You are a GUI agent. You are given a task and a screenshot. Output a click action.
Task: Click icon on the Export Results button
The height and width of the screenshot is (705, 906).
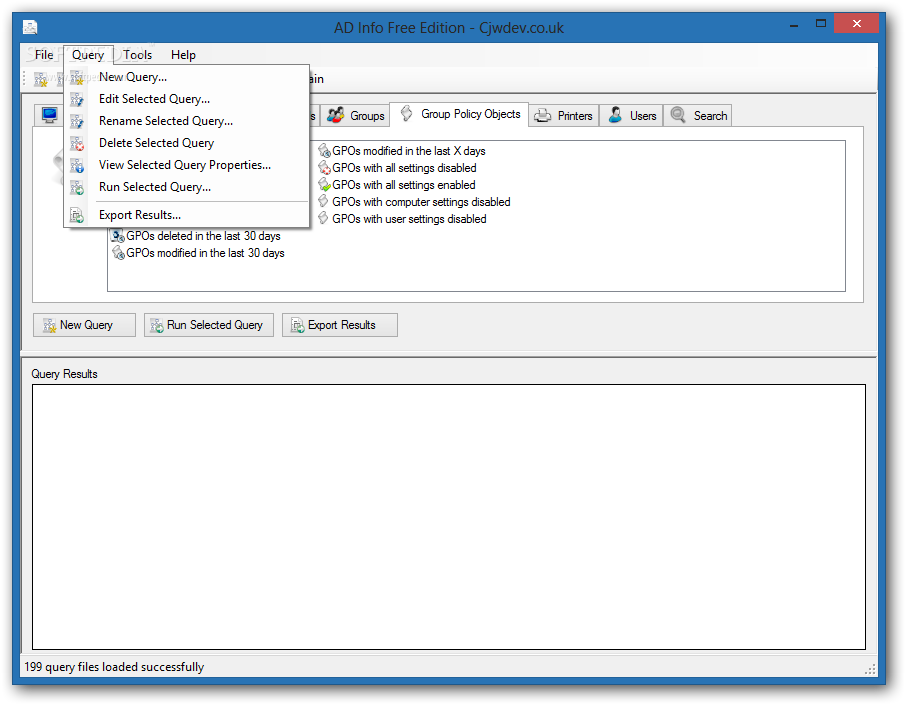[x=298, y=325]
